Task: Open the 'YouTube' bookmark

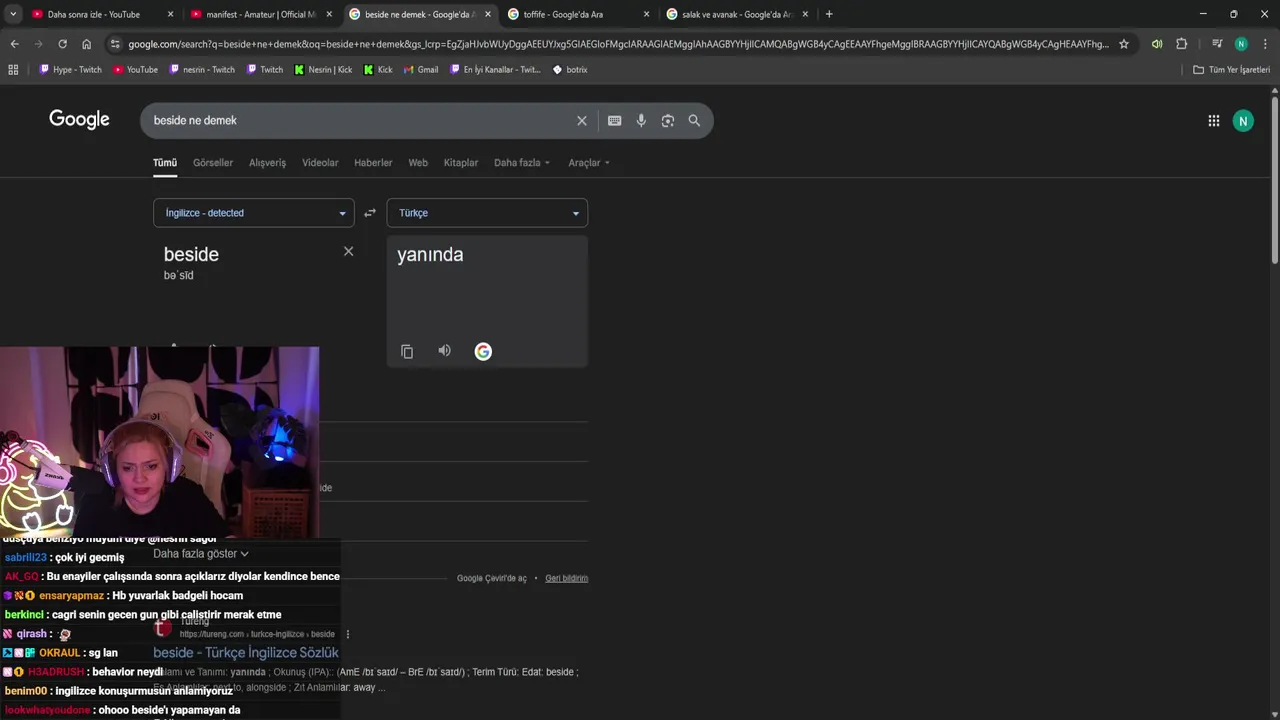Action: tap(135, 70)
